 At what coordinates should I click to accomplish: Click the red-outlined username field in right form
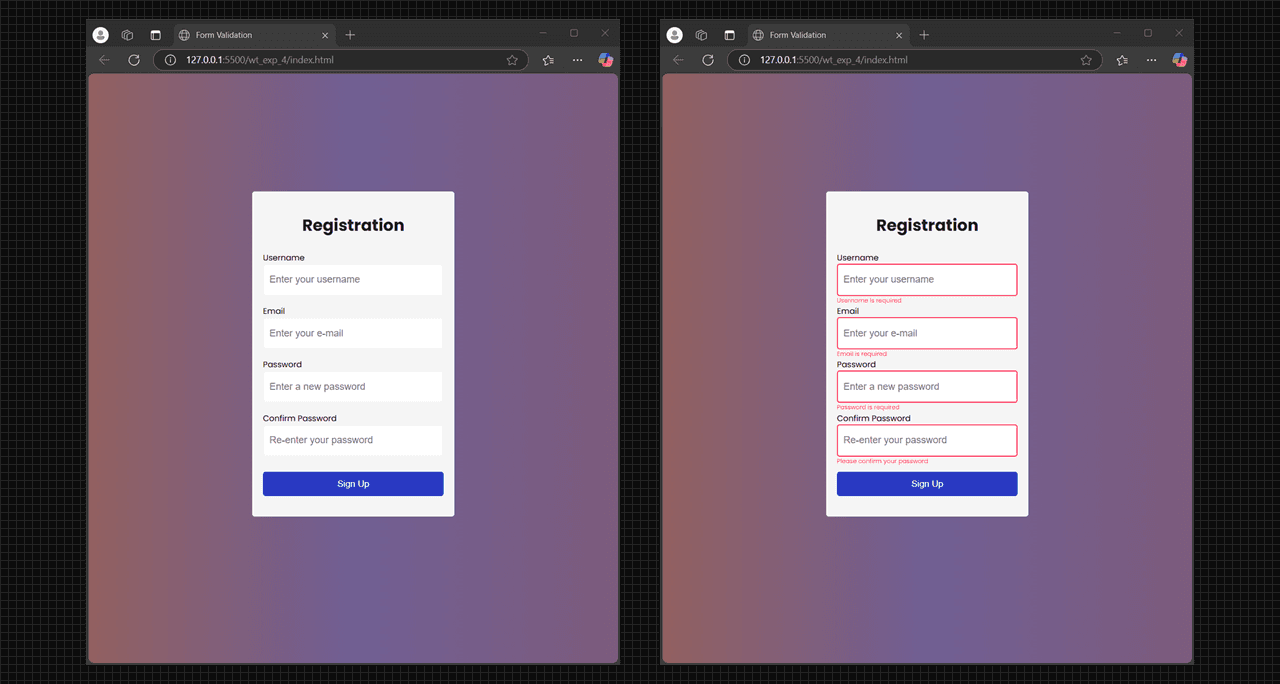927,280
